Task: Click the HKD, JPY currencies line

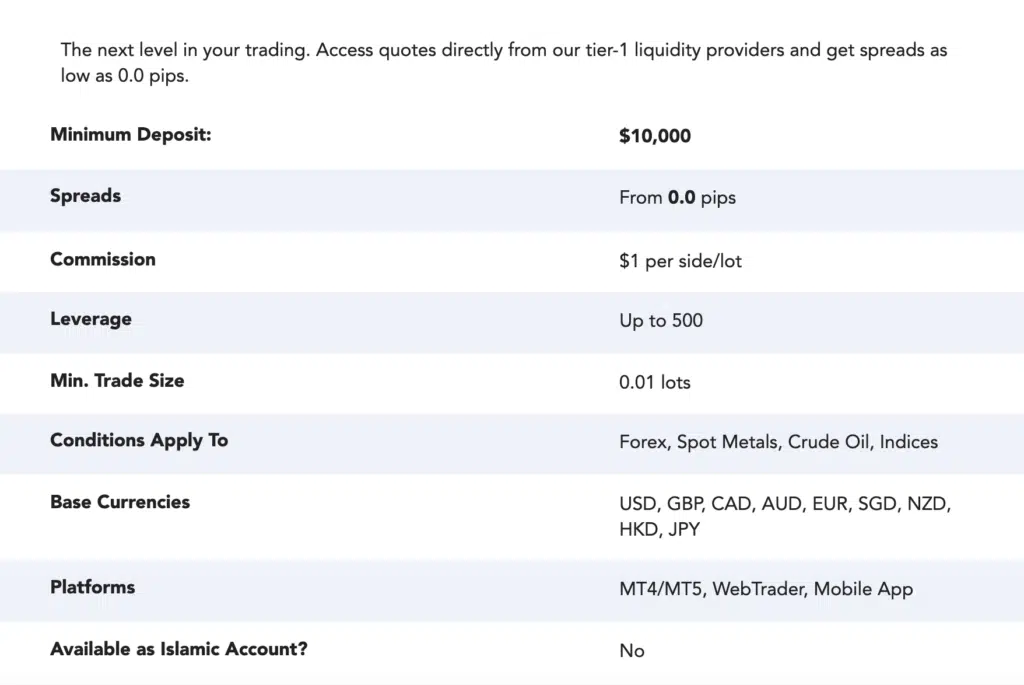Action: tap(660, 530)
